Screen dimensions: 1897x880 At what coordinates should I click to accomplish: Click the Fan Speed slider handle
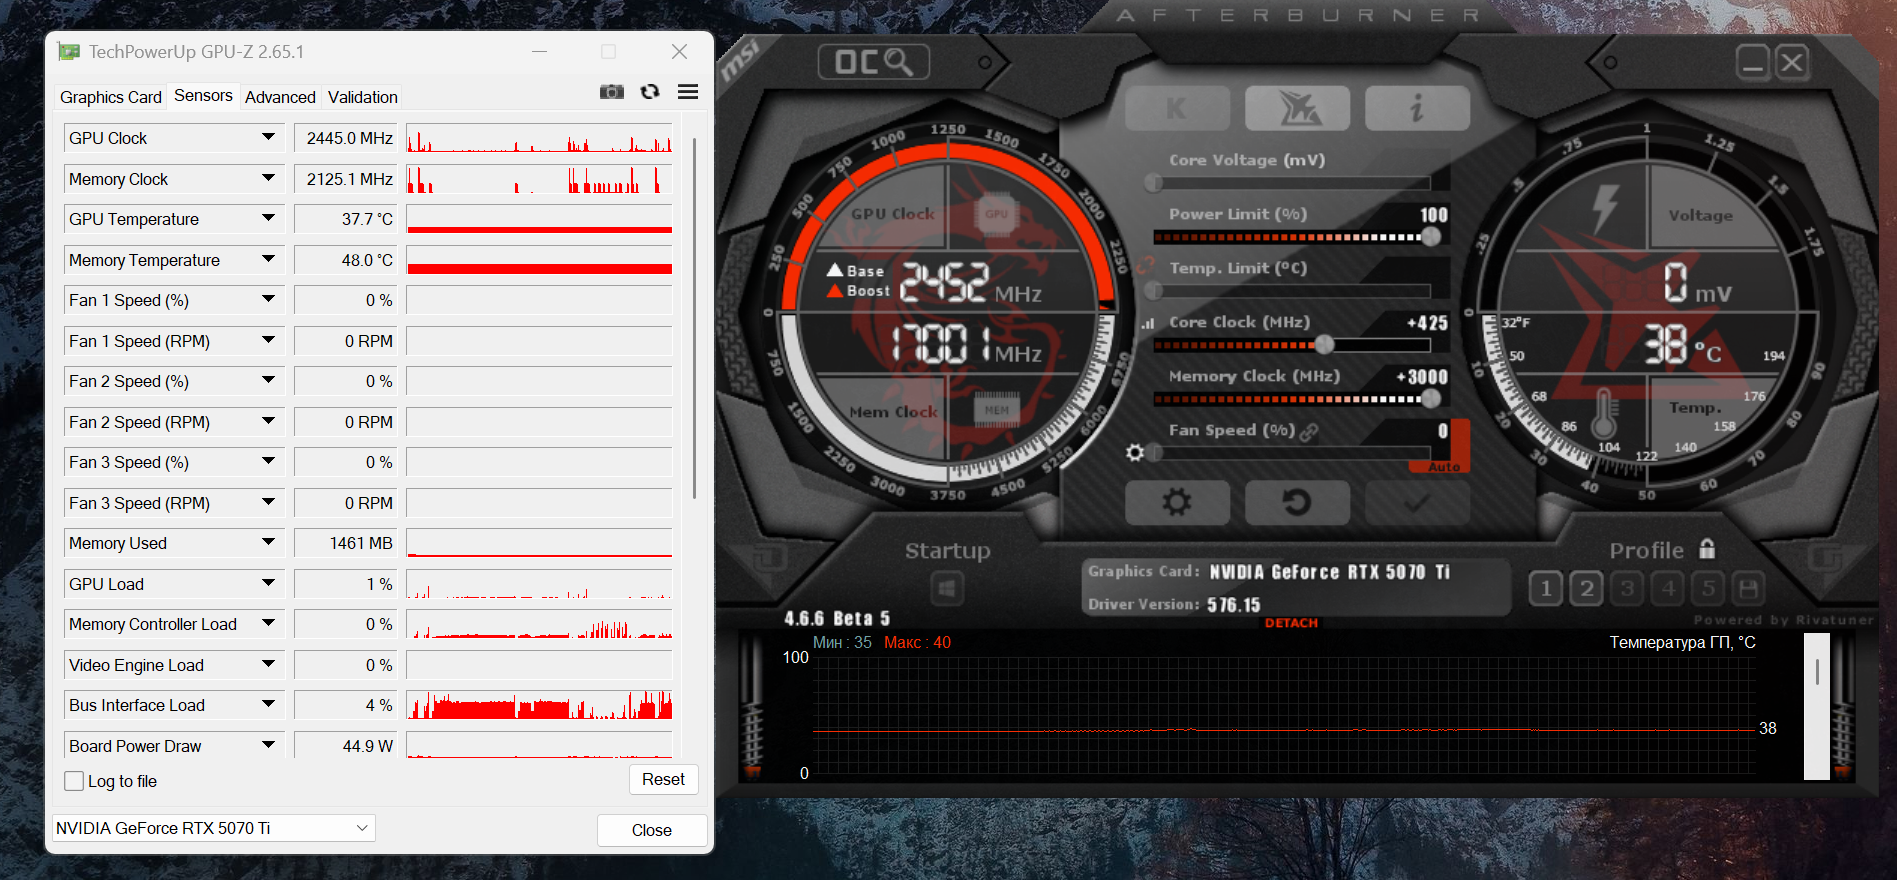[1154, 453]
